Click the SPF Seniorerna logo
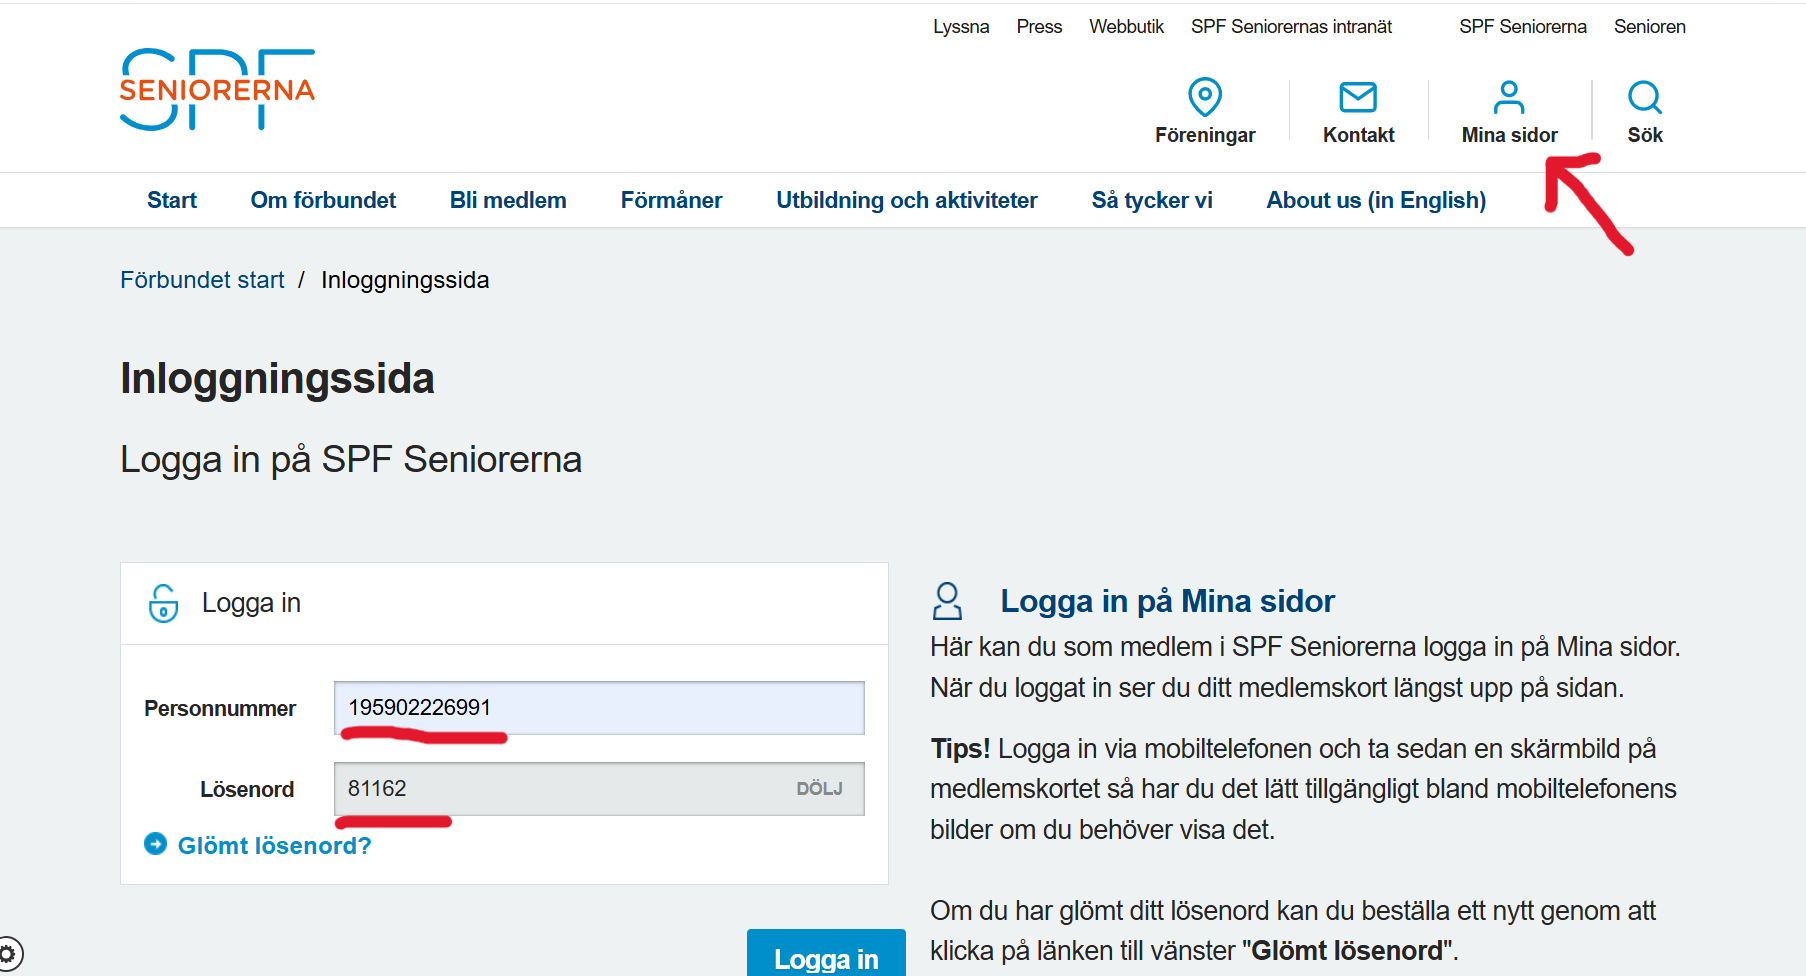The image size is (1806, 976). pos(217,89)
